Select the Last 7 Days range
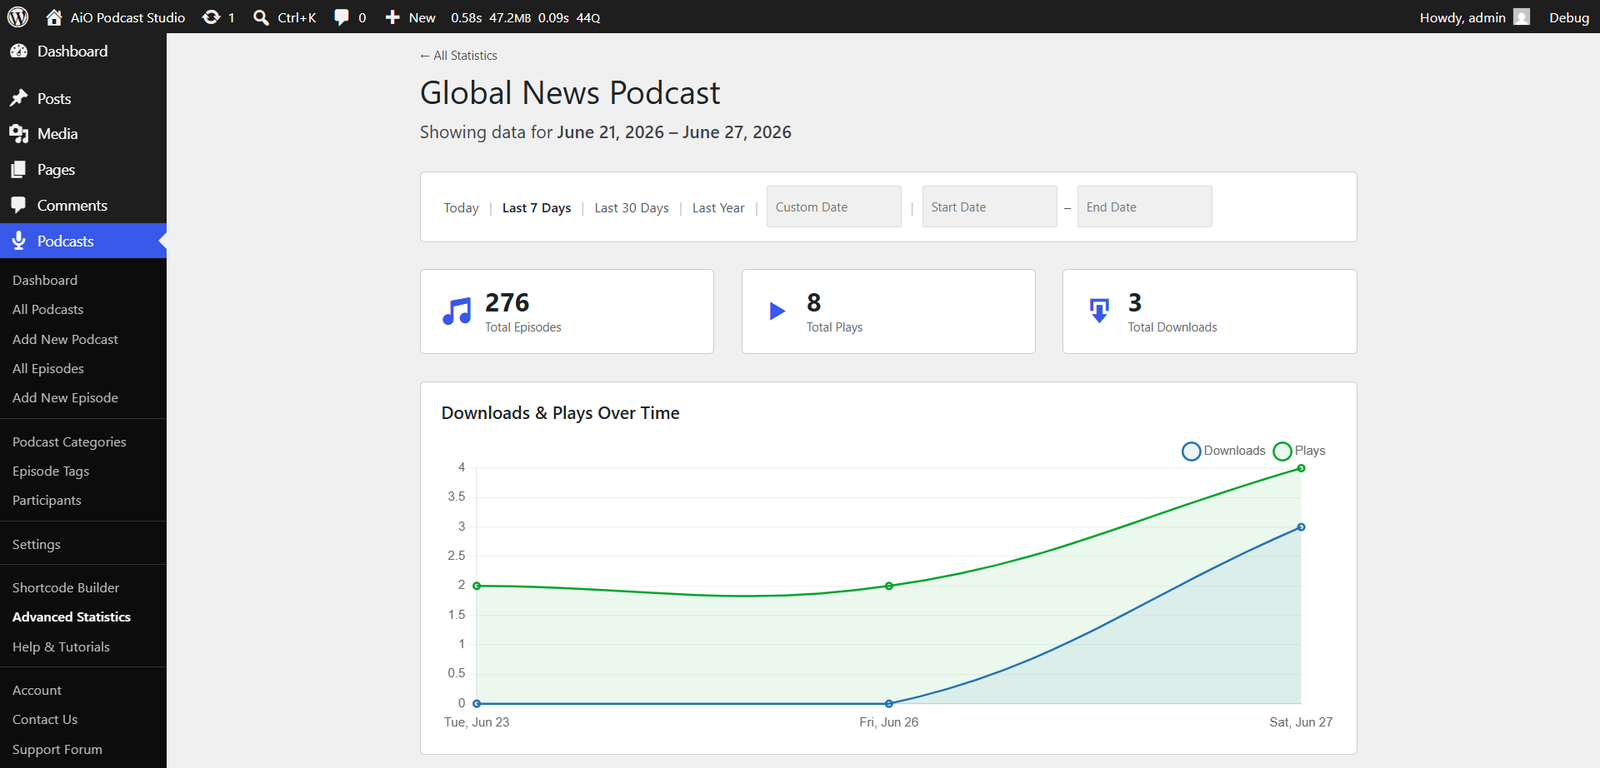 [536, 208]
